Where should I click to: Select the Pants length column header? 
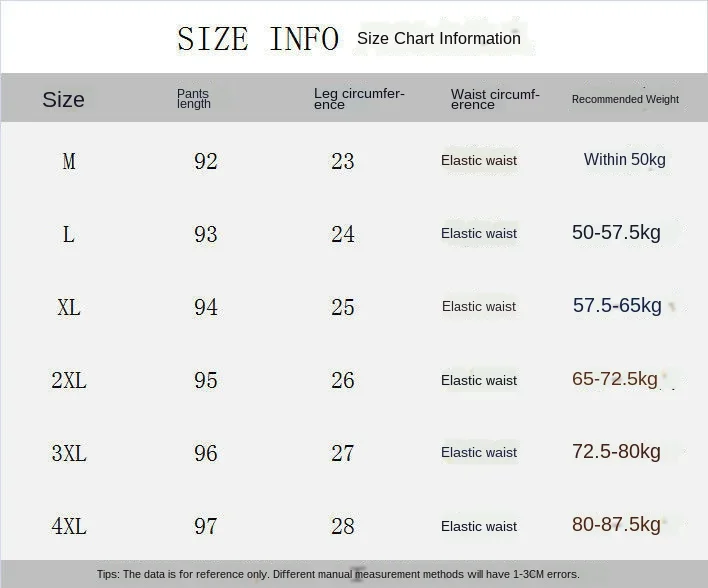(194, 98)
